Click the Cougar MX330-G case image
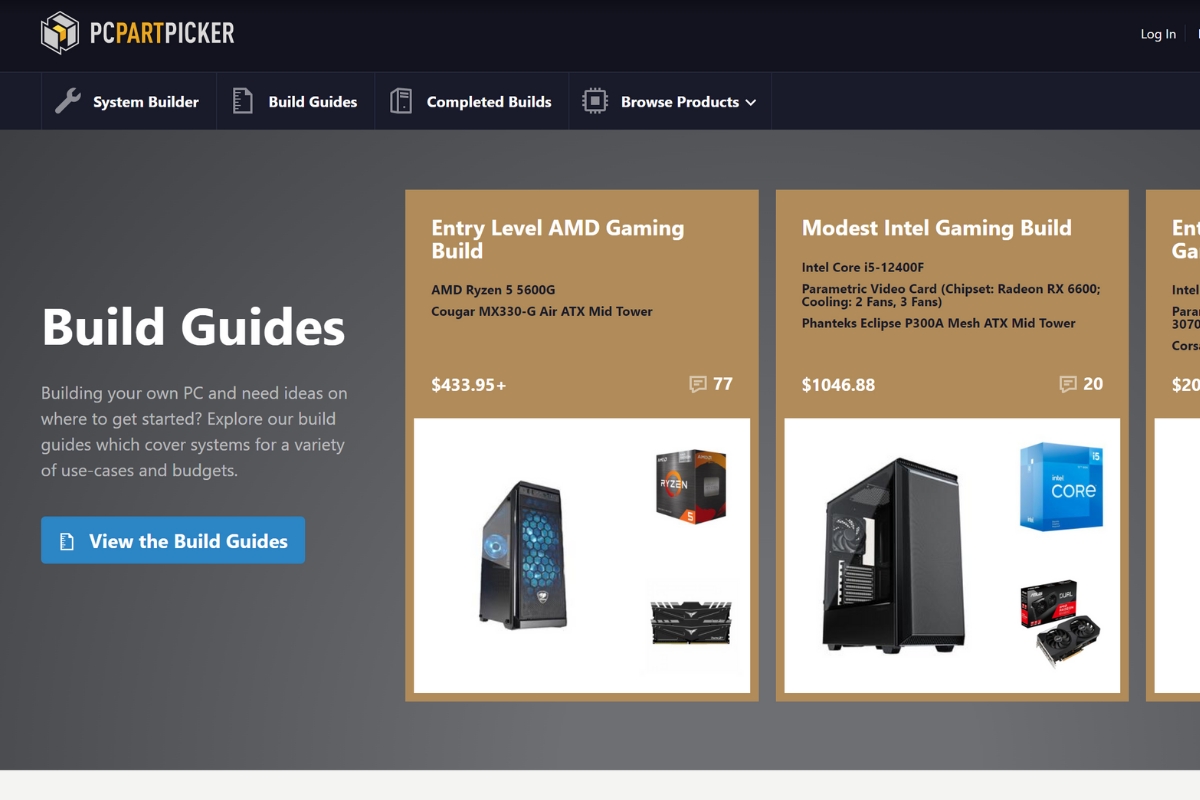This screenshot has width=1200, height=800. point(523,555)
